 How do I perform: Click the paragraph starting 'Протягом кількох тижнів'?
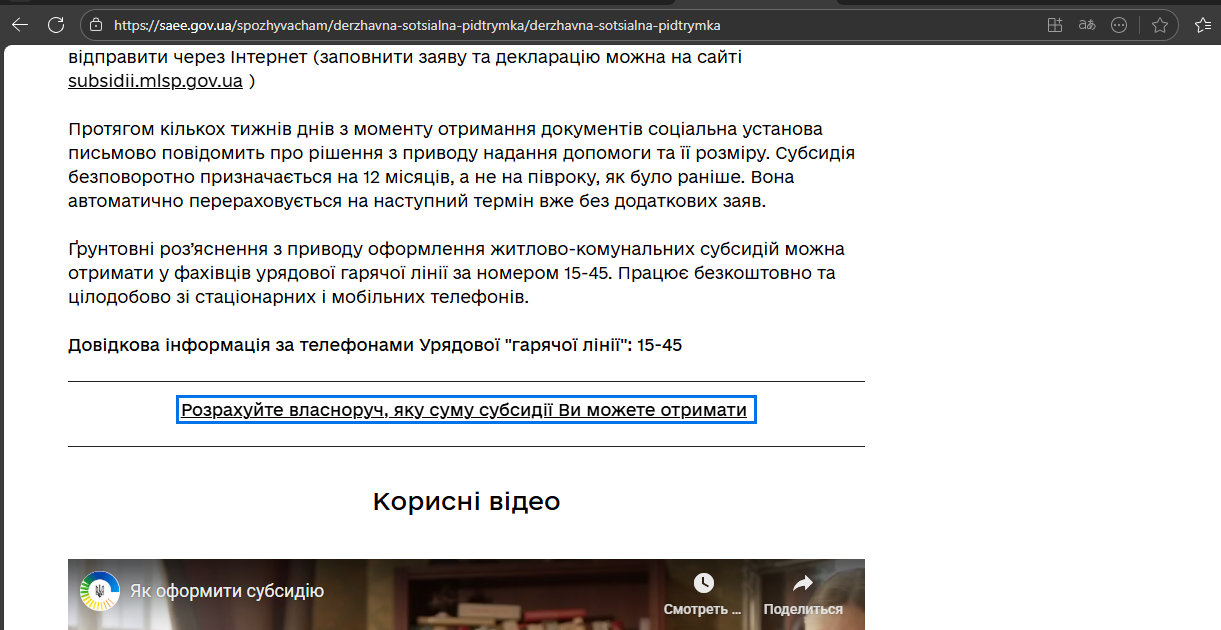point(462,165)
